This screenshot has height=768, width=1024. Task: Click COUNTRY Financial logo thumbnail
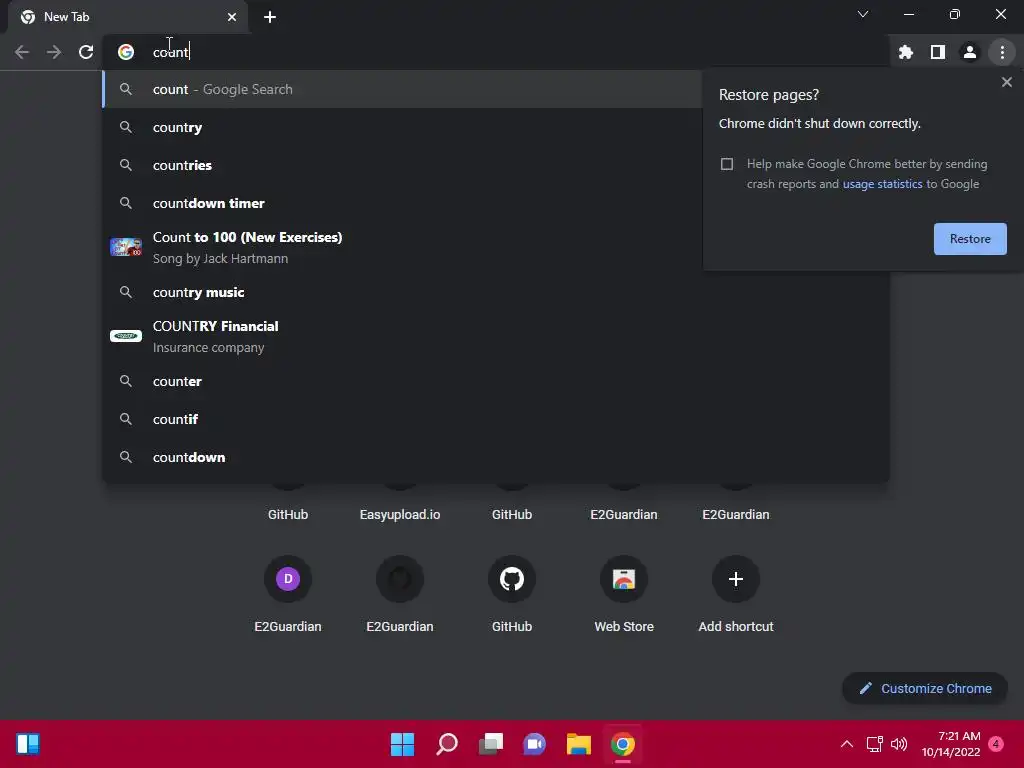point(126,336)
